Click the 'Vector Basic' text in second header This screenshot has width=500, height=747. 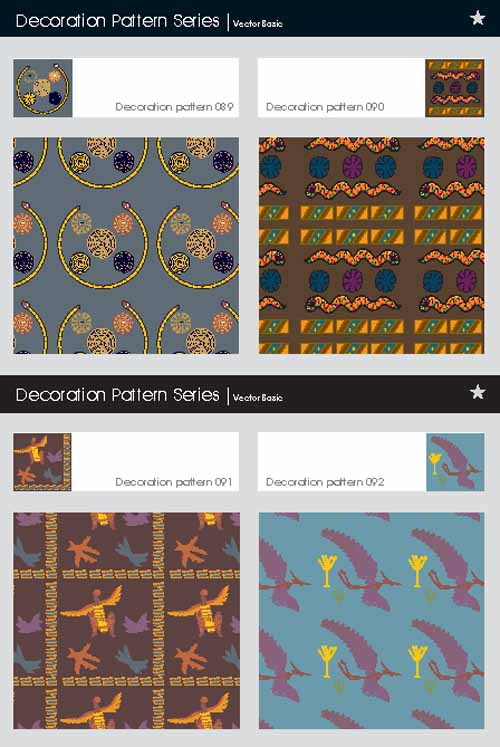pyautogui.click(x=258, y=397)
